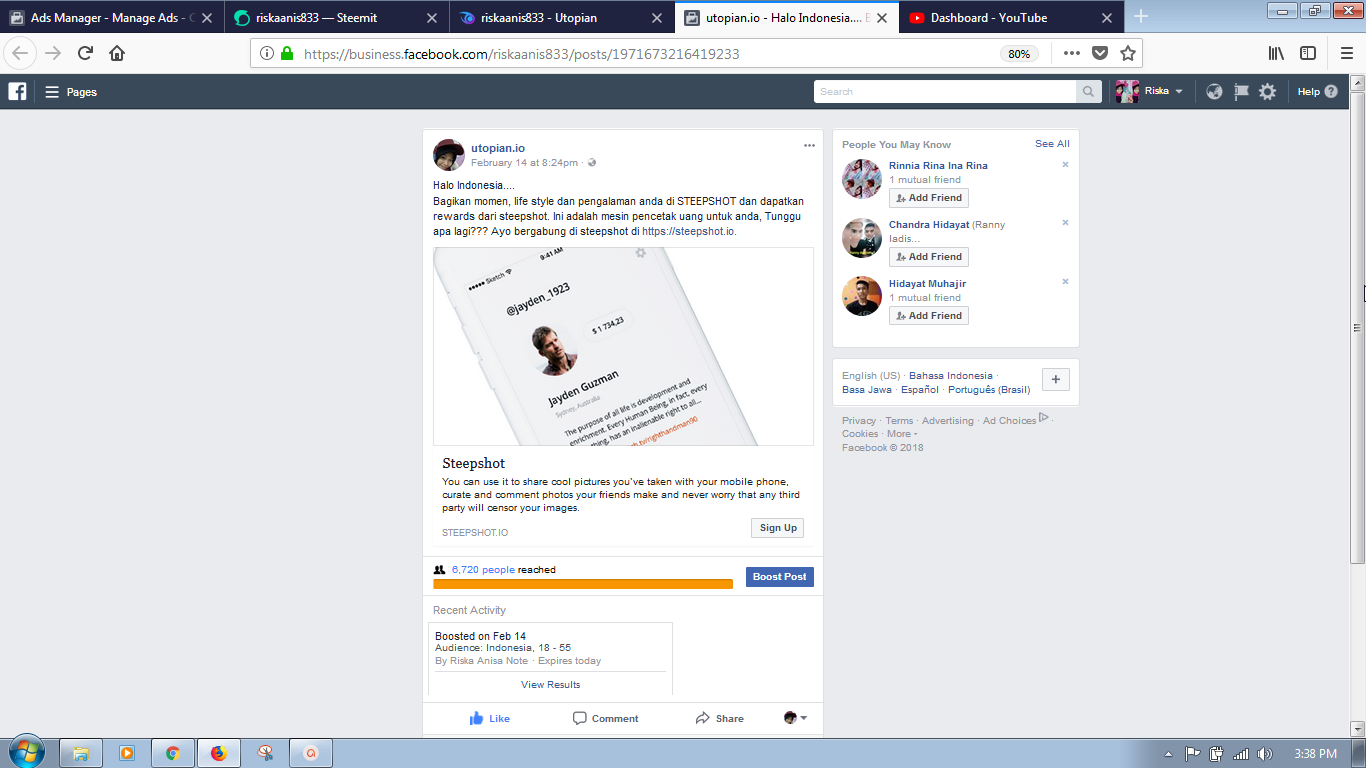Open See All people suggestions
Screen dimensions: 1366x768
pyautogui.click(x=1052, y=144)
